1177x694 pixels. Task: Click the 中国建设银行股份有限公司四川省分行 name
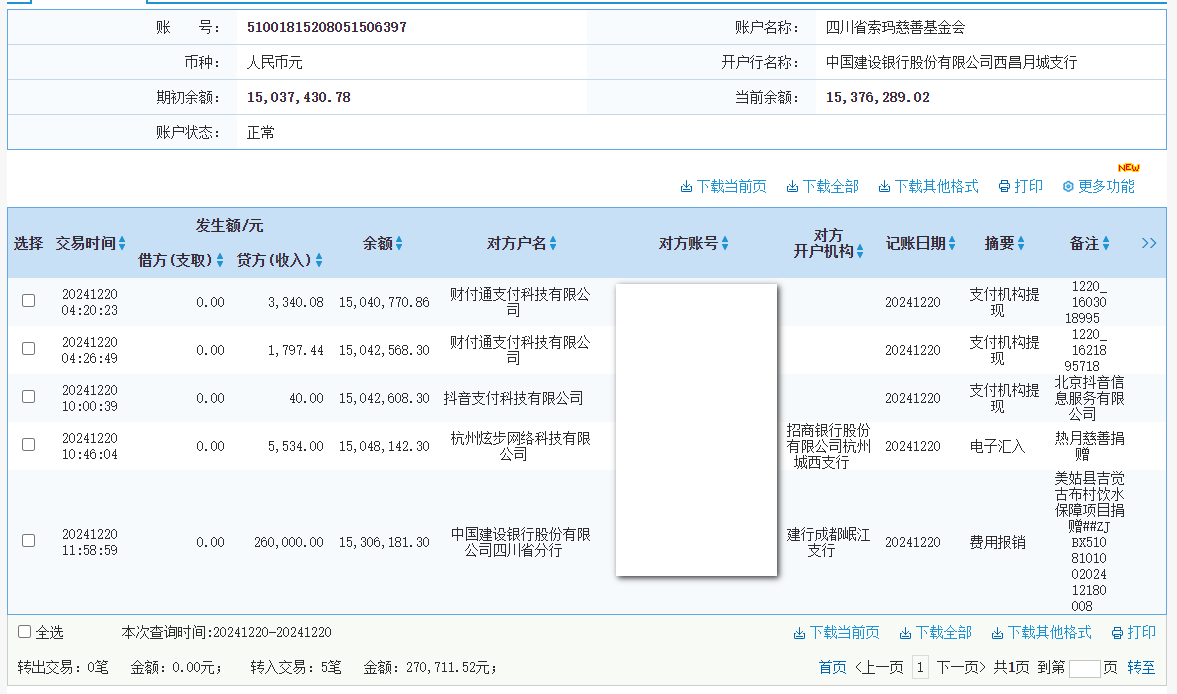point(520,542)
